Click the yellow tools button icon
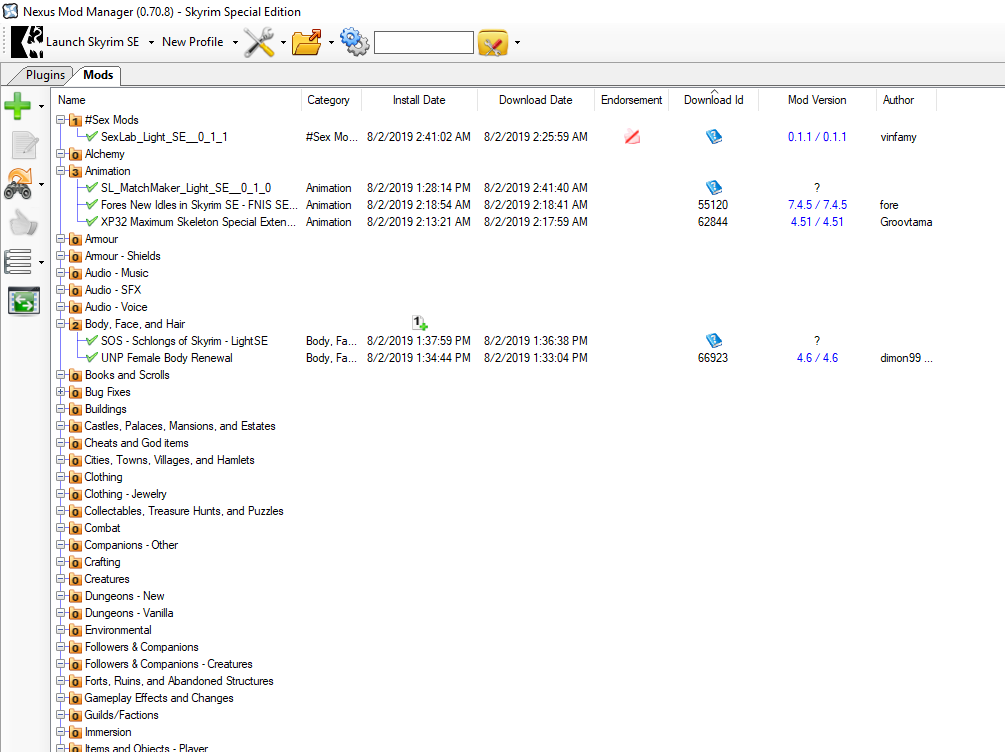The image size is (1005, 752). tap(493, 43)
